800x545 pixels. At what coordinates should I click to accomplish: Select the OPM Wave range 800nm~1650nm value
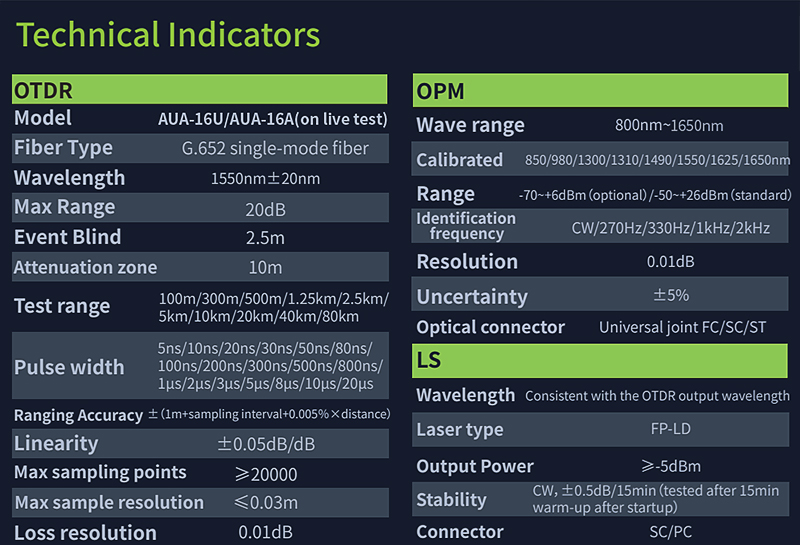(668, 126)
